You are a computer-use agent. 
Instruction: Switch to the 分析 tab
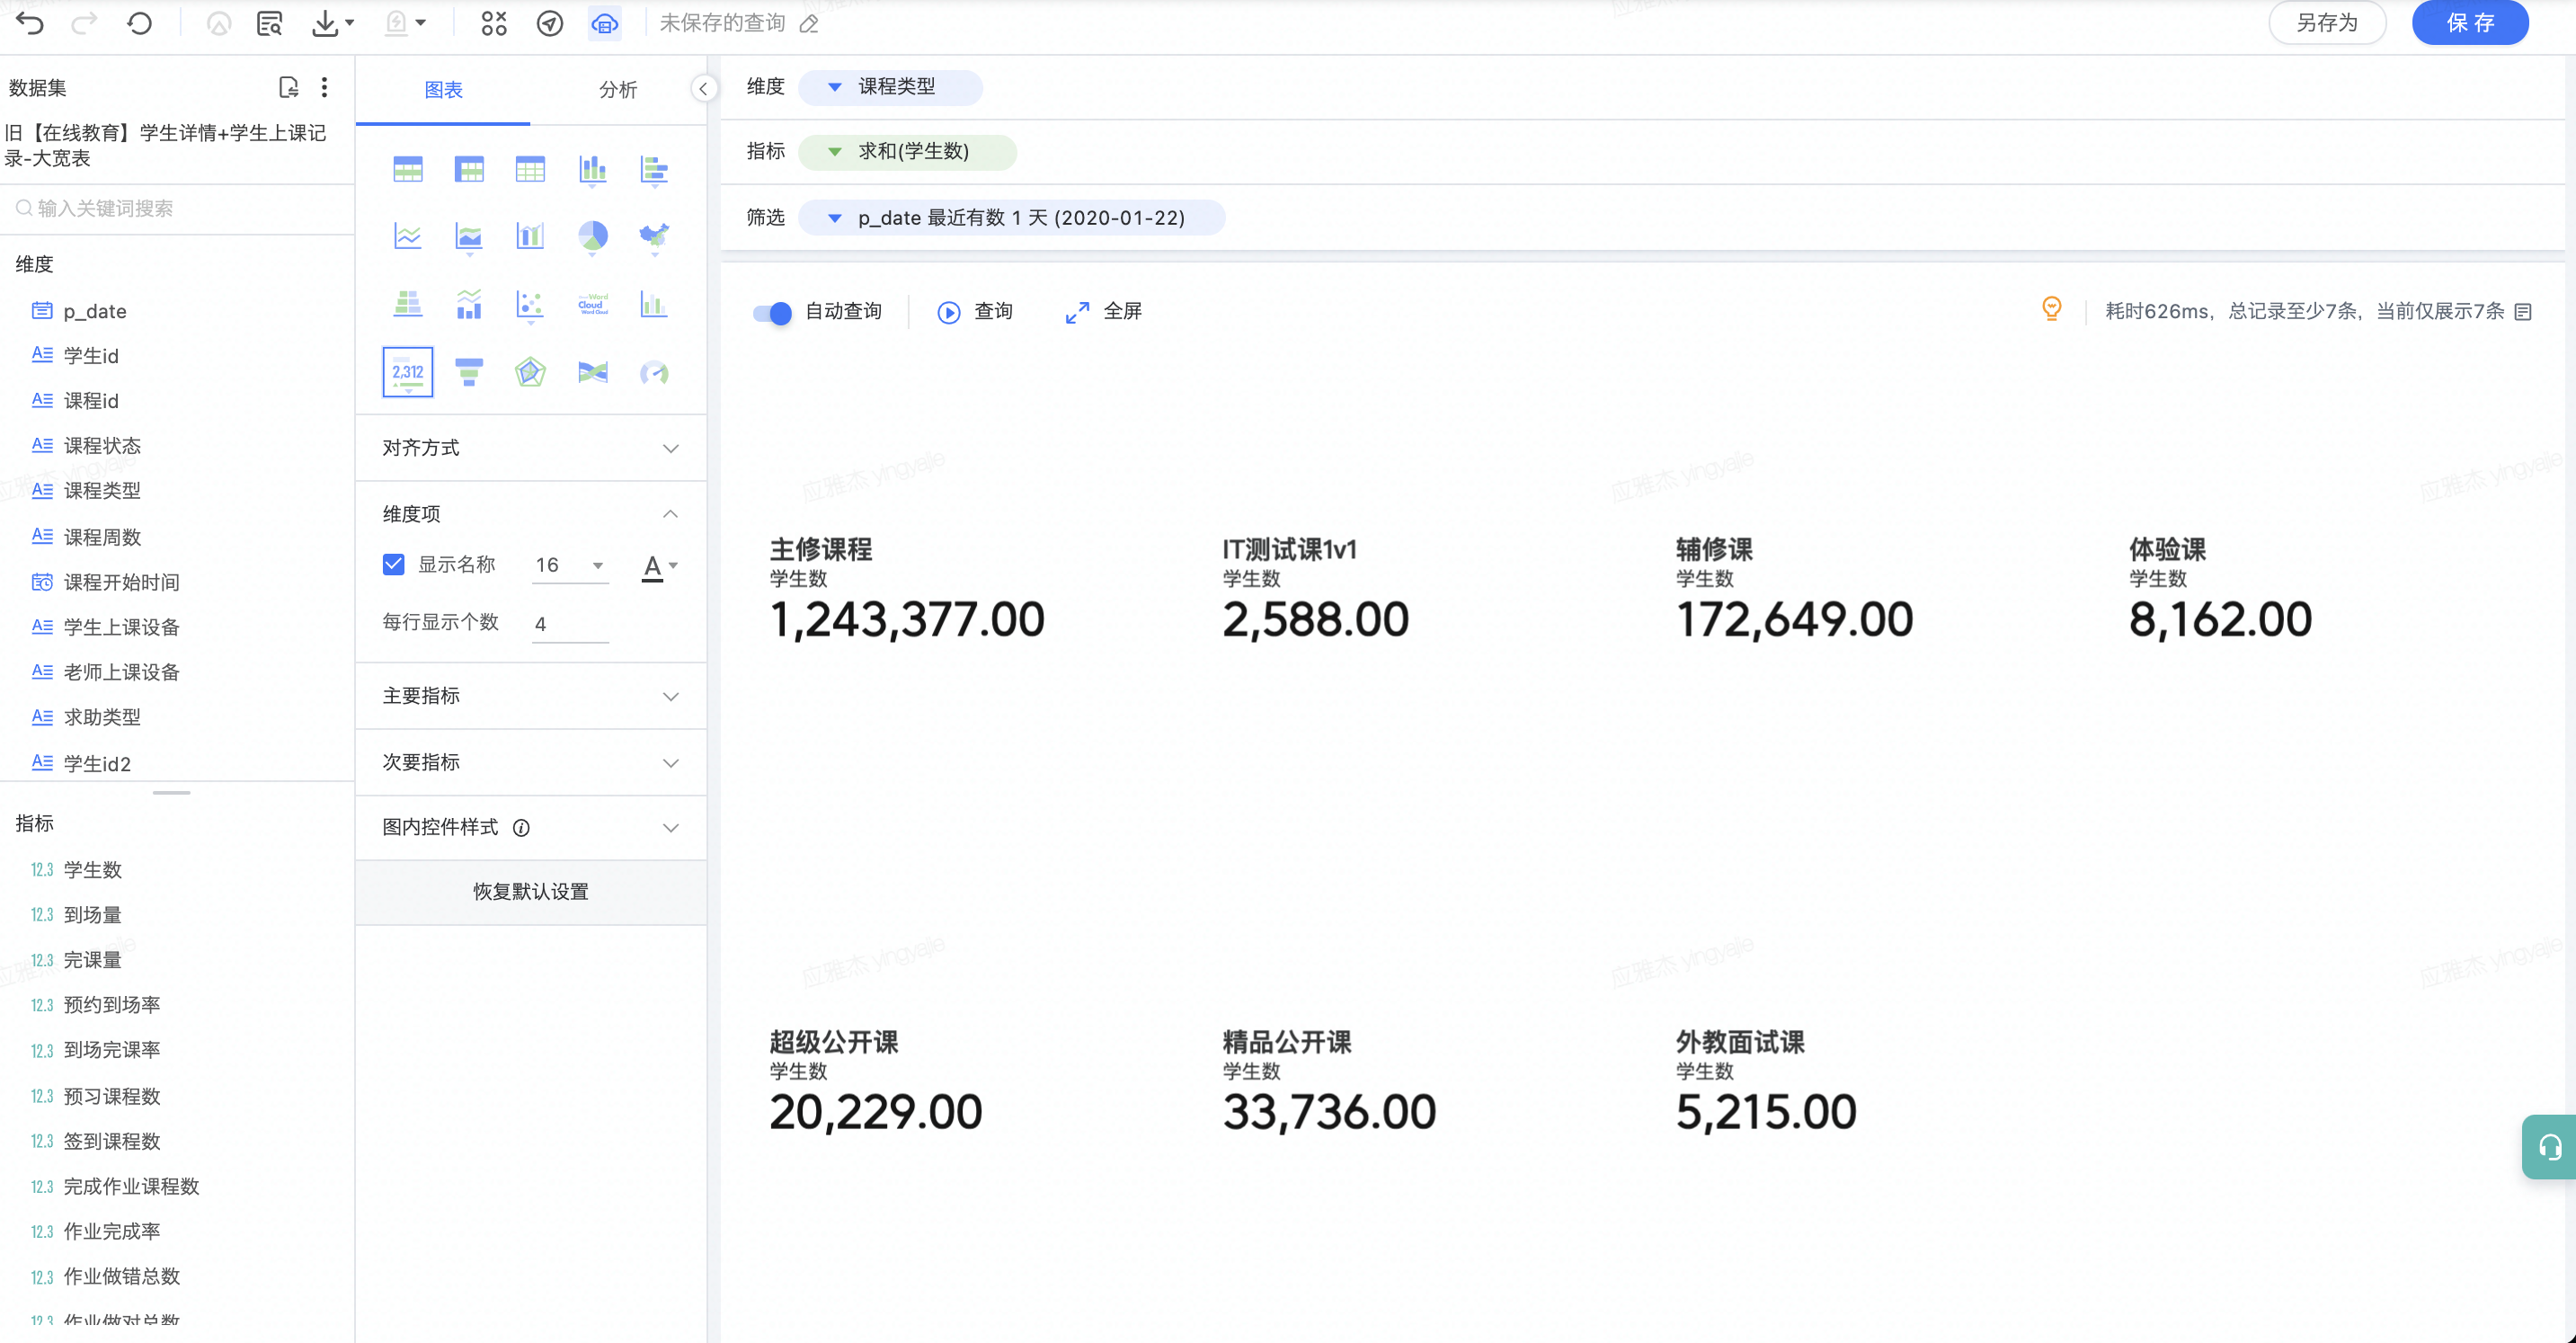(x=618, y=90)
